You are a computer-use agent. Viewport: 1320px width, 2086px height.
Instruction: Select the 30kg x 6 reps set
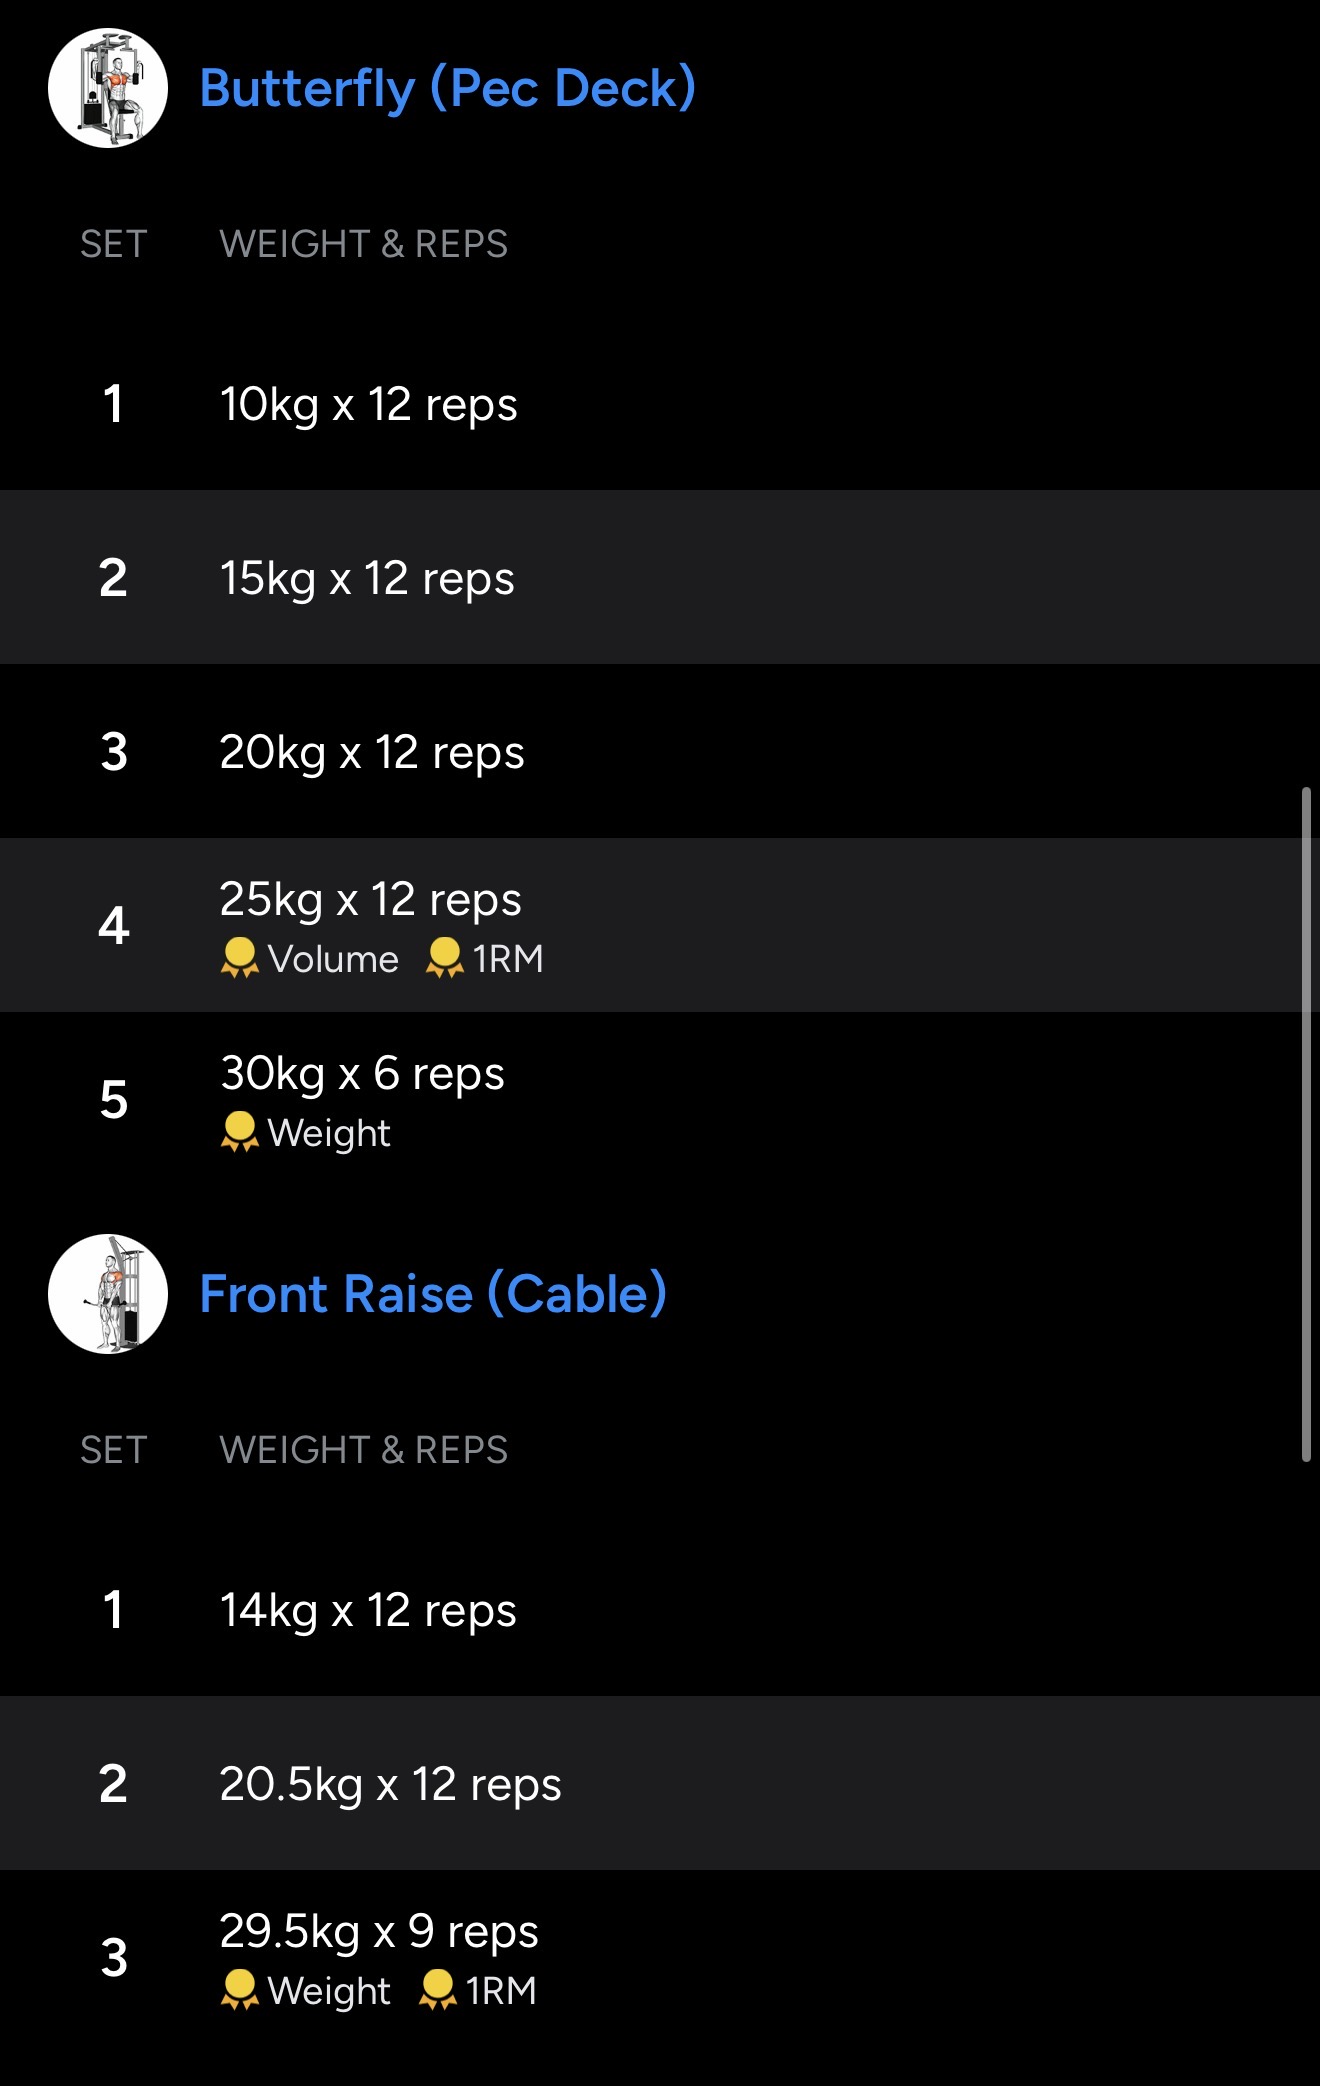[362, 1073]
